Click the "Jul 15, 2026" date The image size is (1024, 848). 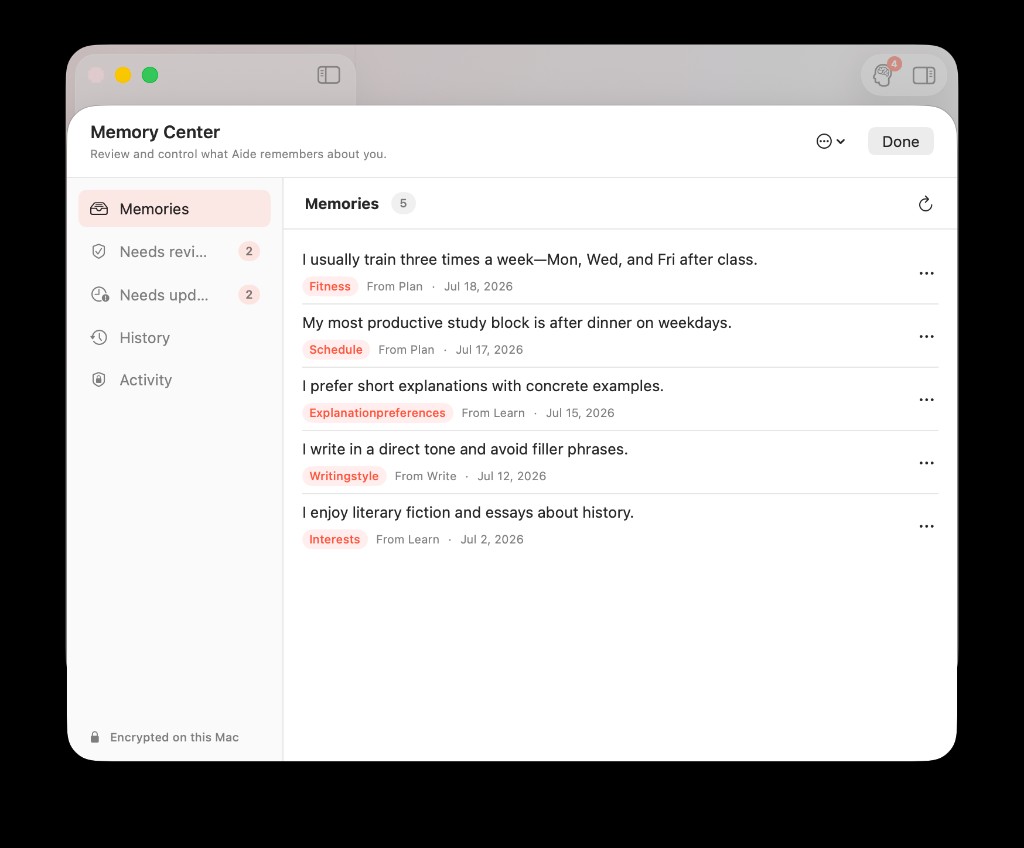click(x=580, y=413)
